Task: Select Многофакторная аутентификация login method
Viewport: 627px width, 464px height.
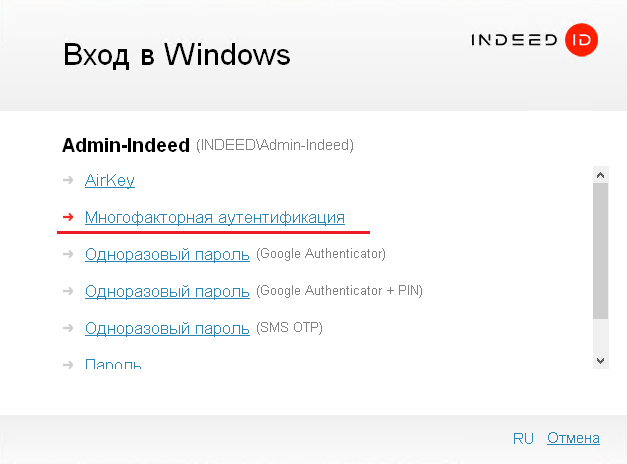Action: pos(215,217)
